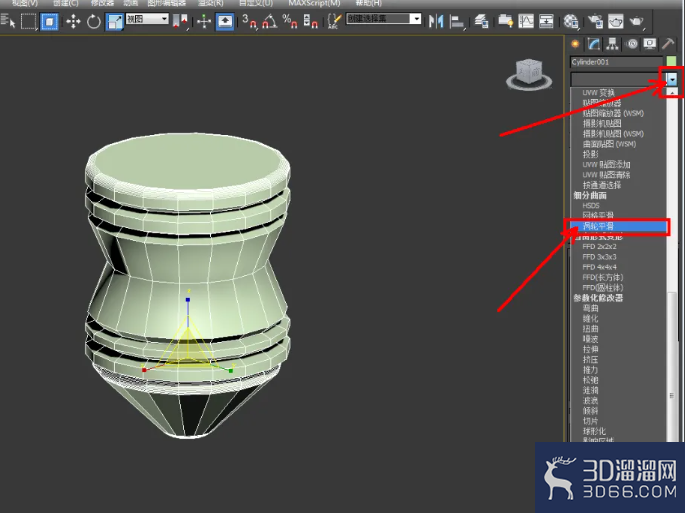
Task: Click the Cylinder001 object name field
Action: pos(616,62)
